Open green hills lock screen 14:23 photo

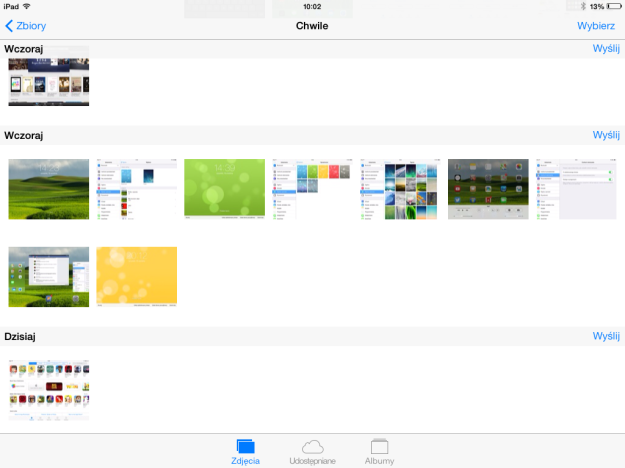pyautogui.click(x=49, y=189)
